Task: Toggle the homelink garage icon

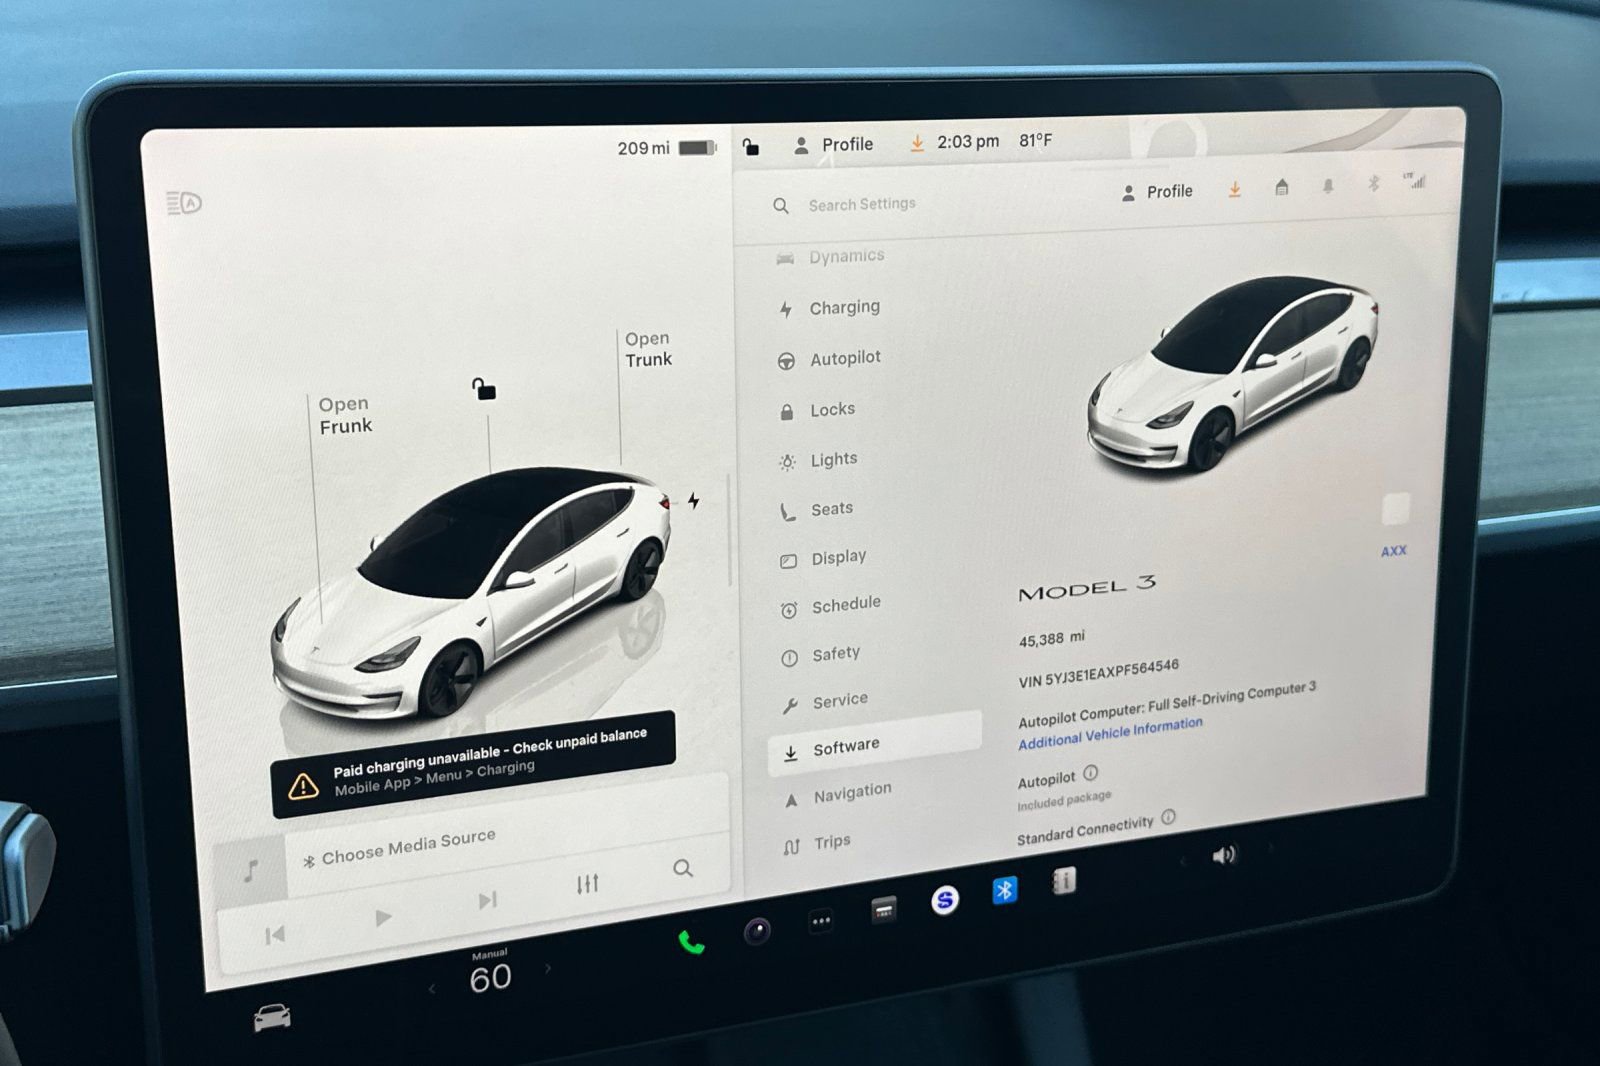Action: pyautogui.click(x=1282, y=187)
